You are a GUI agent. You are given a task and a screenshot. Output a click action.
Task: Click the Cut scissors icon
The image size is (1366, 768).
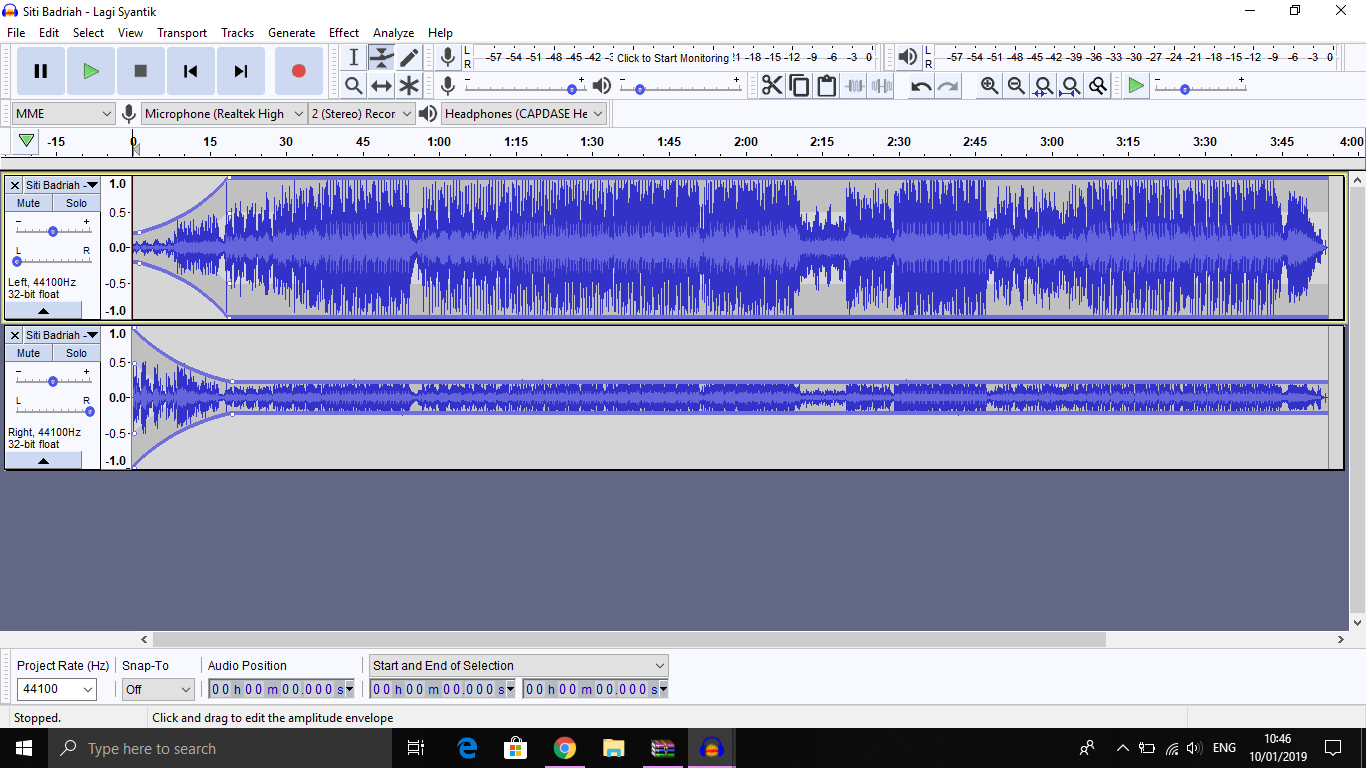coord(772,86)
